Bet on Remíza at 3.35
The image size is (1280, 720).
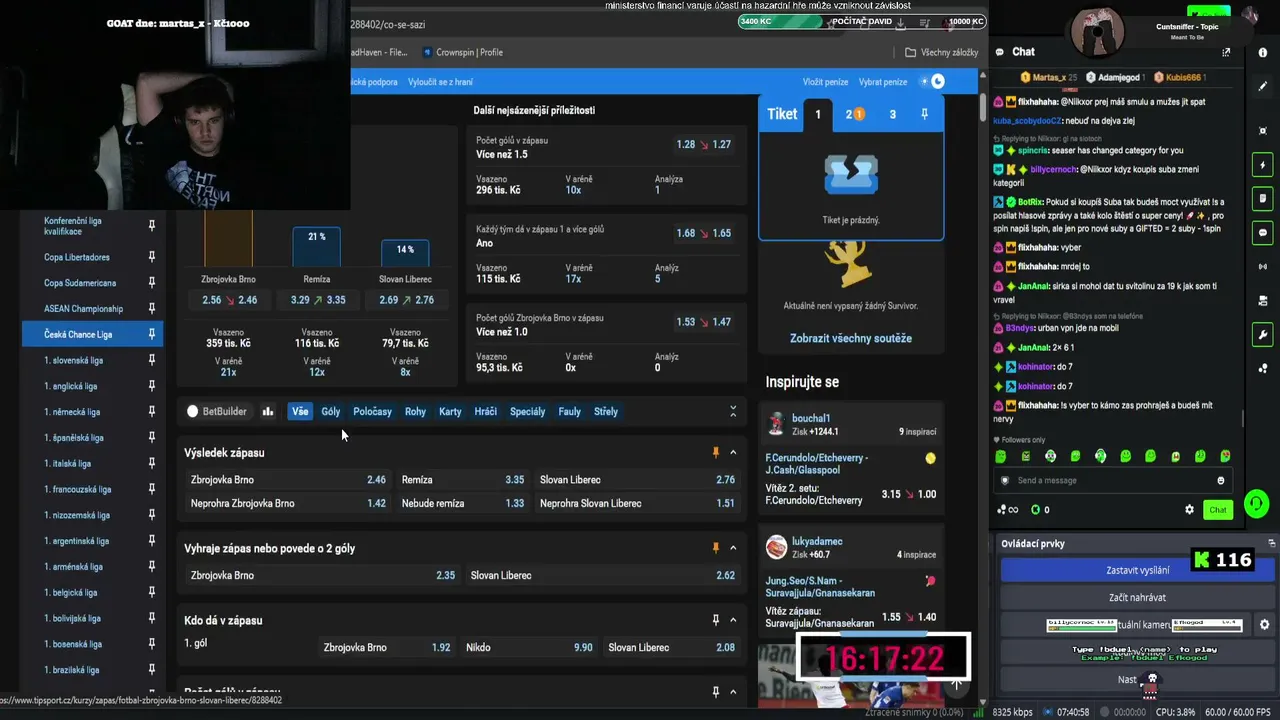tap(463, 479)
